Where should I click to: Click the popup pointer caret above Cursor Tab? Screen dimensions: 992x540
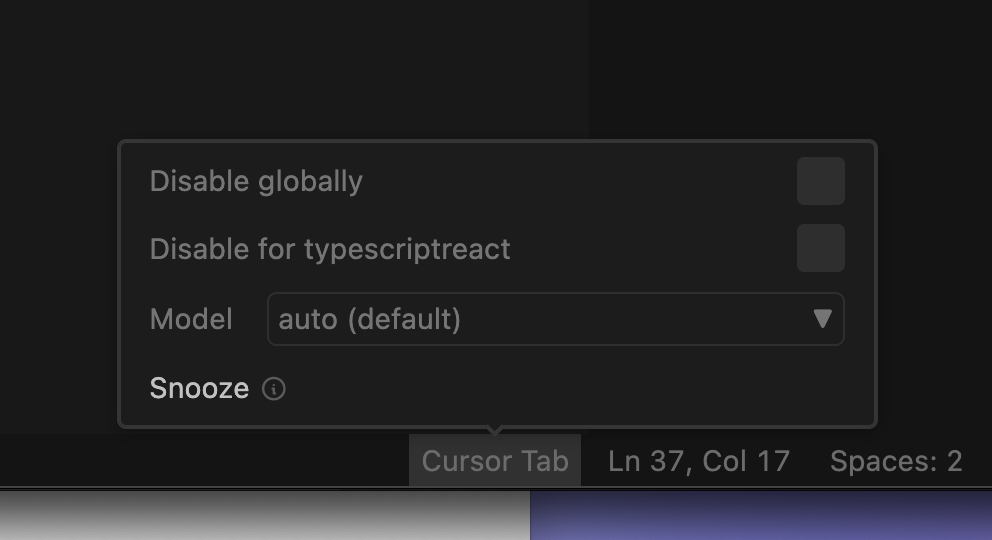[494, 431]
